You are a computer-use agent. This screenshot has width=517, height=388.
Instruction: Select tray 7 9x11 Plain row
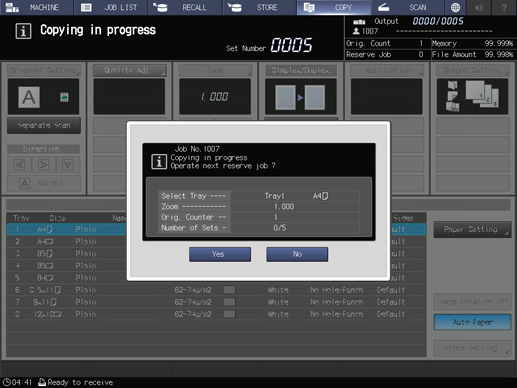point(216,302)
